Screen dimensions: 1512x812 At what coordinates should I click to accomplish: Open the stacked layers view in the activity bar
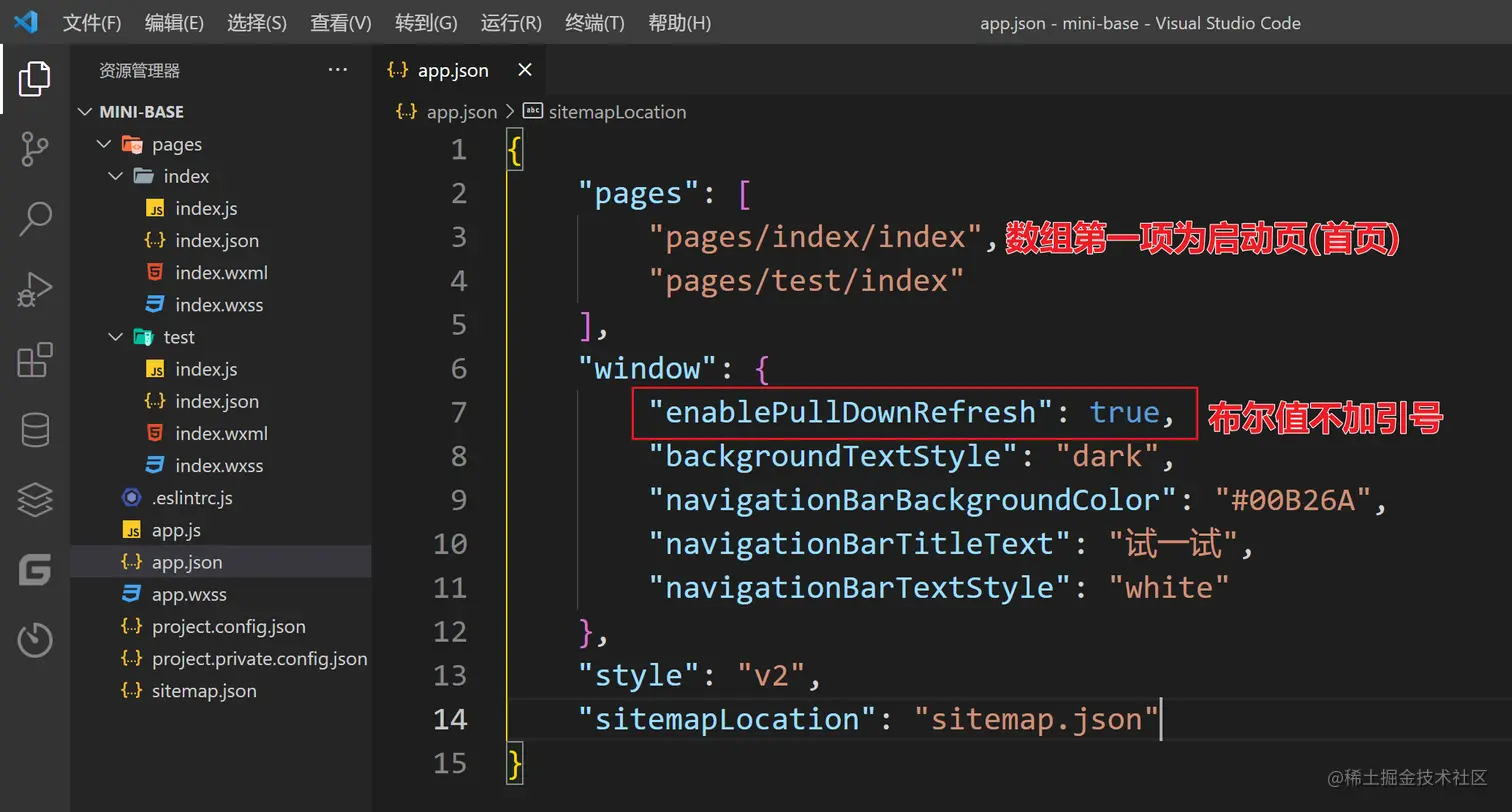tap(35, 500)
